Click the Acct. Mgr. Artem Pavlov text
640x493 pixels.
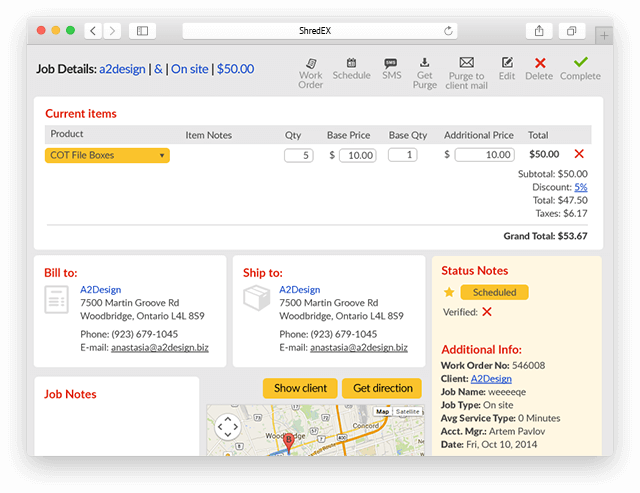coord(493,431)
